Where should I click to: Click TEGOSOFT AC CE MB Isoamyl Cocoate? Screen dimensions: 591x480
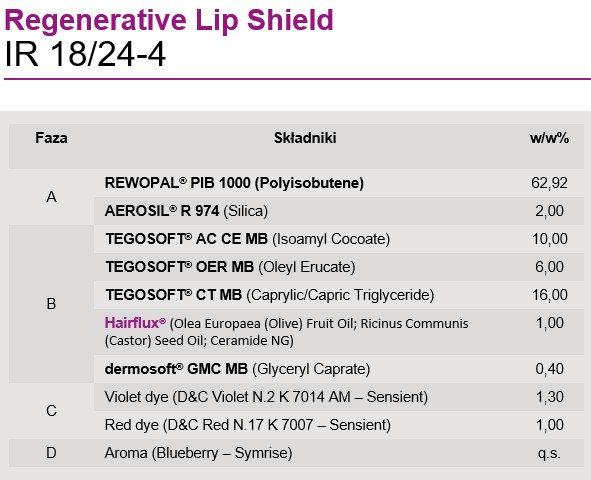point(248,239)
